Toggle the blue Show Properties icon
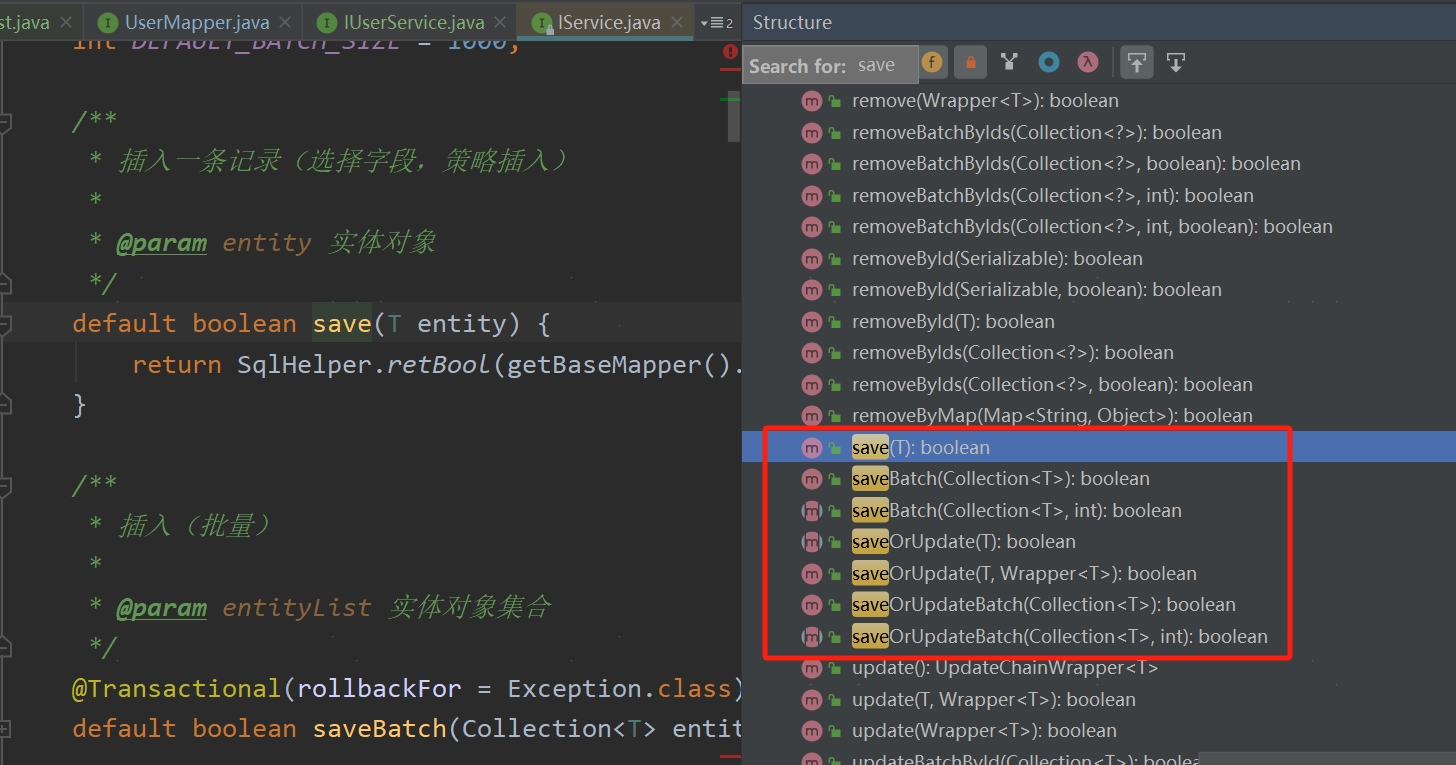The height and width of the screenshot is (765, 1456). (x=1048, y=62)
